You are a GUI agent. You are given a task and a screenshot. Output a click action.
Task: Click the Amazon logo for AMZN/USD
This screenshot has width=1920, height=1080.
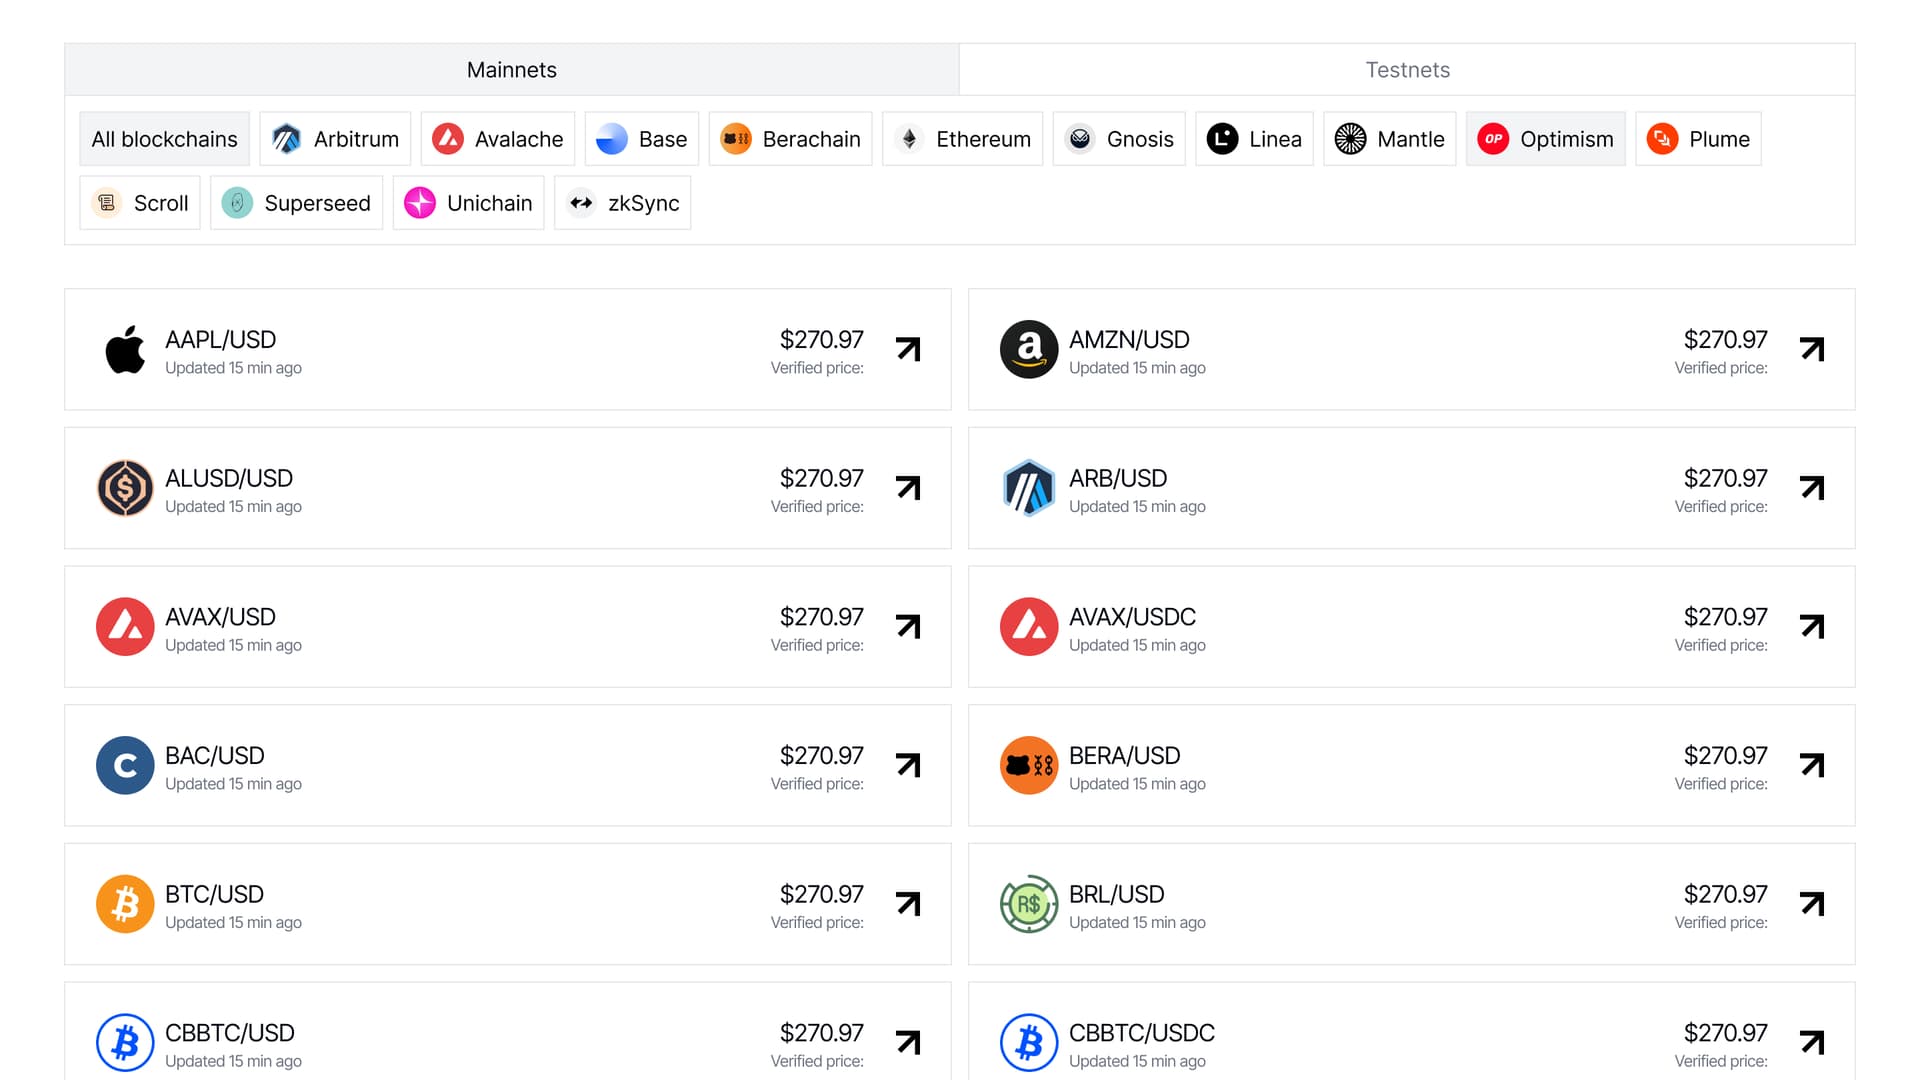tap(1029, 349)
